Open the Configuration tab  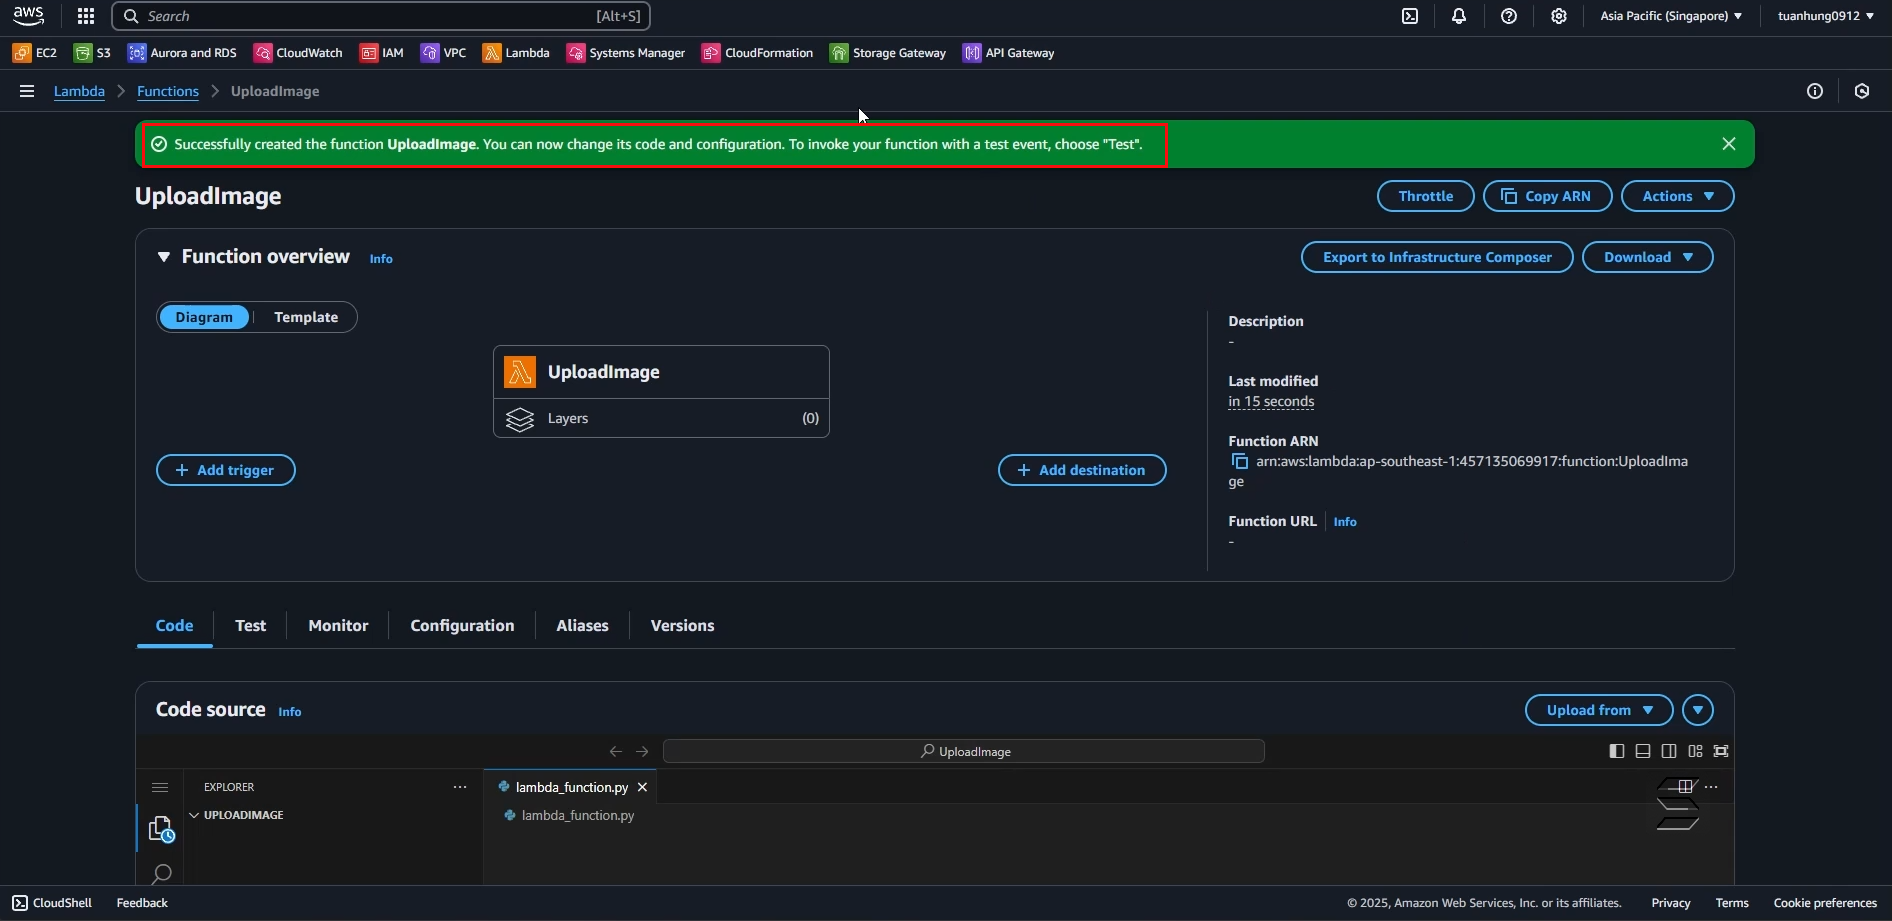[x=462, y=626]
